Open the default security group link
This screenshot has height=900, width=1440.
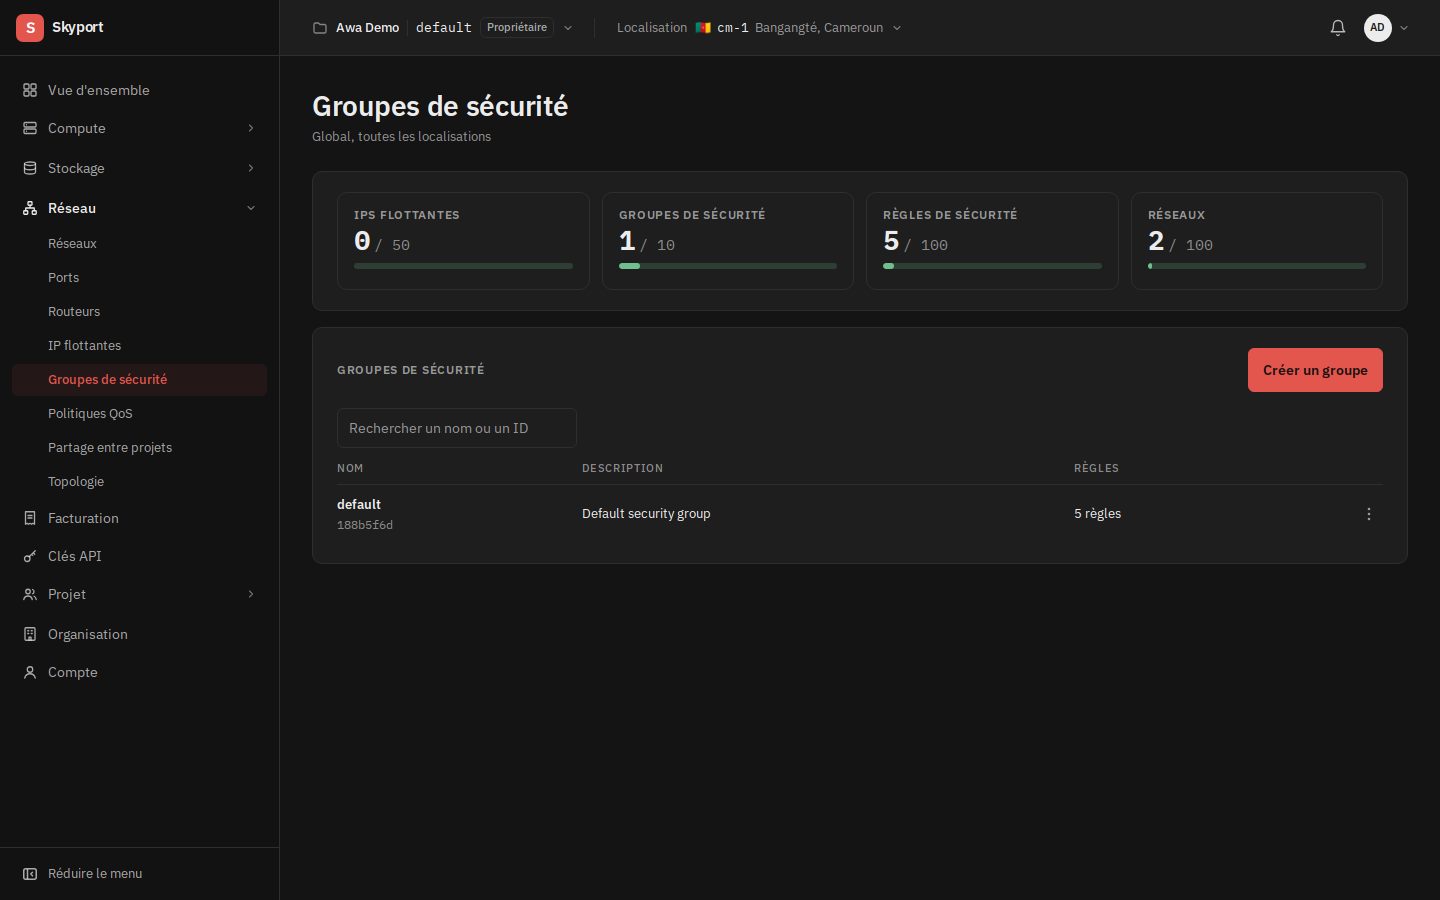click(x=359, y=505)
